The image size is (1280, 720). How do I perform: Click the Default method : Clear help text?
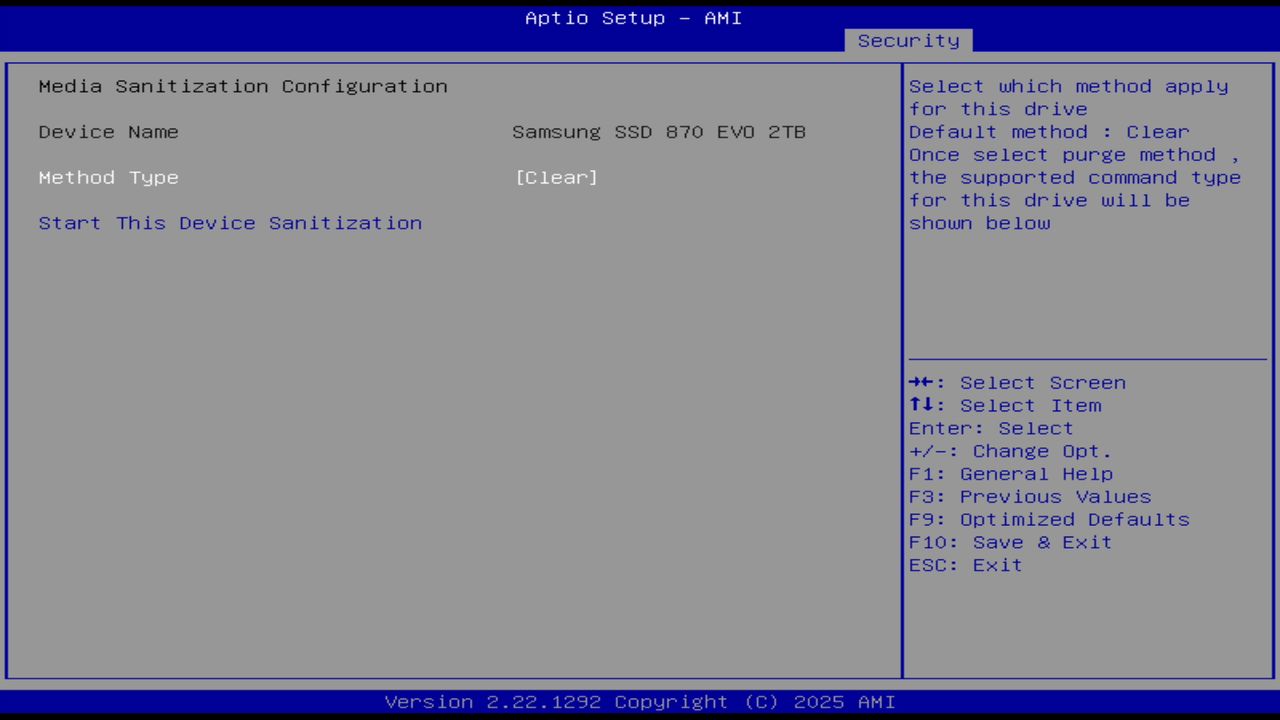point(1049,132)
